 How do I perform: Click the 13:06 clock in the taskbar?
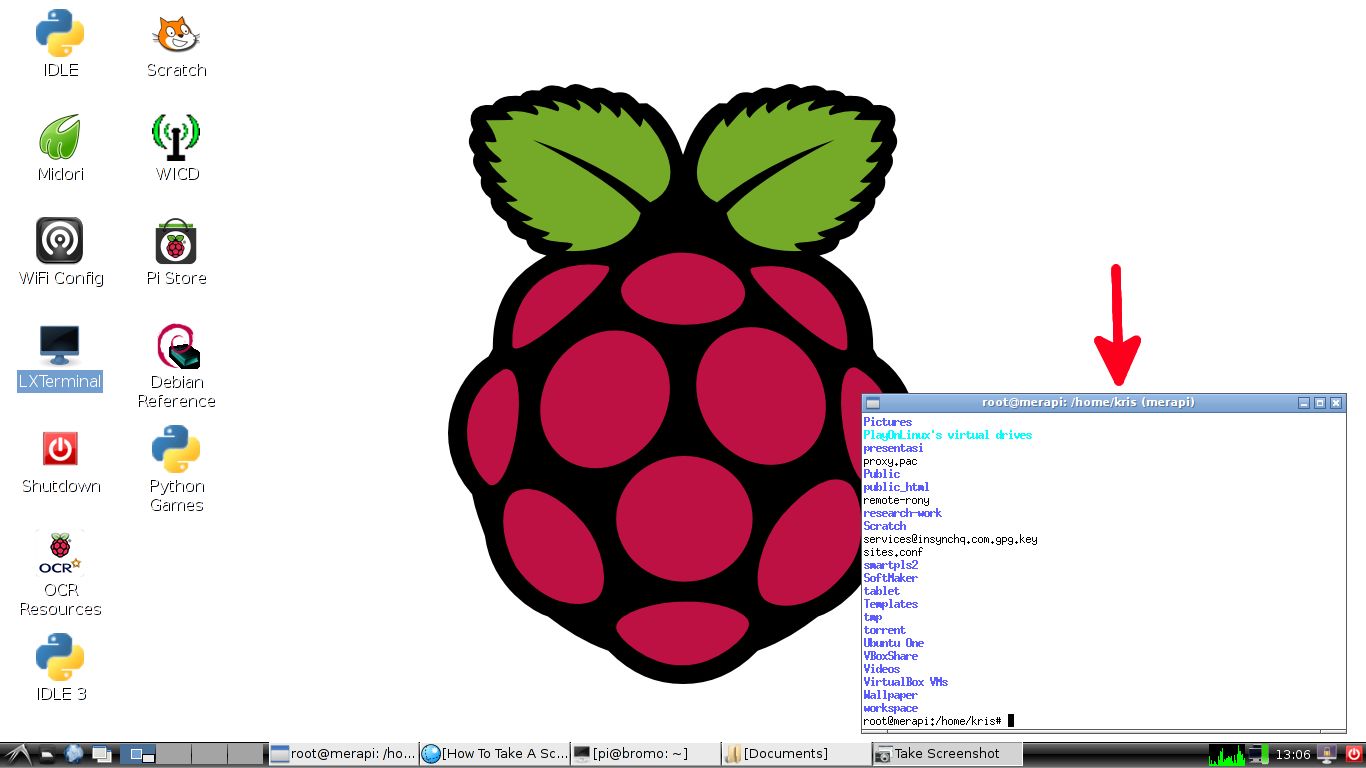[x=1293, y=754]
